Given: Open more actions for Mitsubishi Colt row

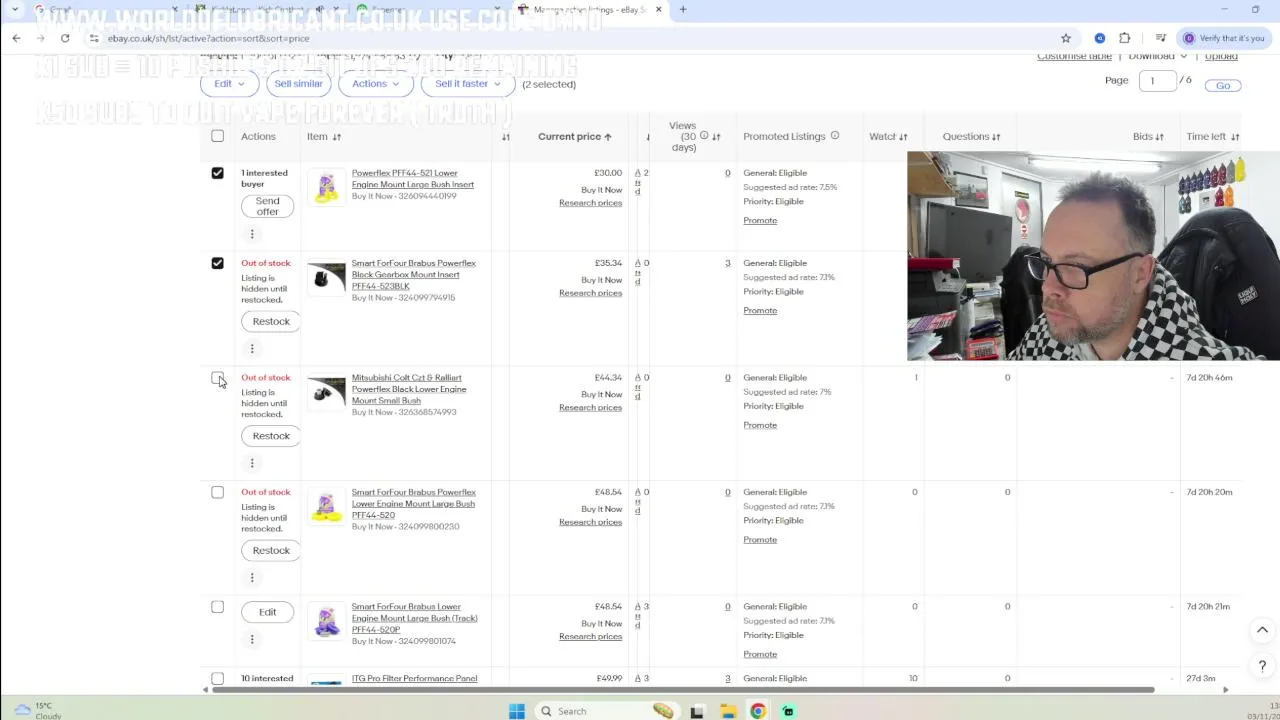Looking at the screenshot, I should click(x=252, y=463).
